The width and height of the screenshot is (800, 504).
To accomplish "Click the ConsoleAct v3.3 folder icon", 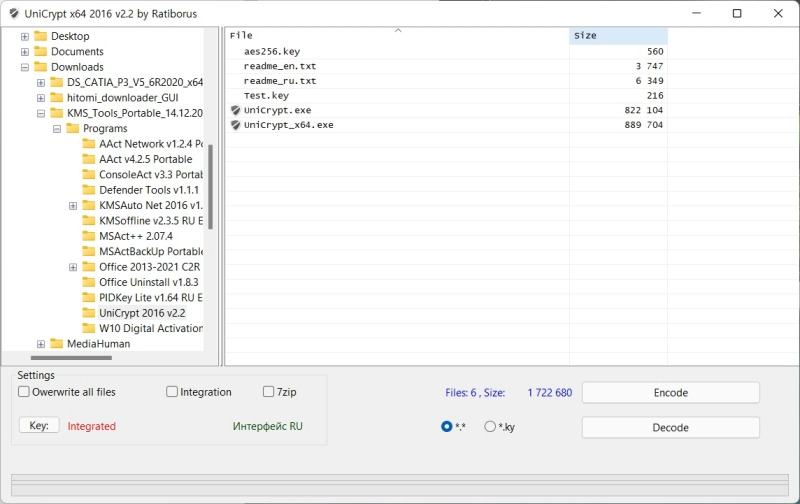I will point(89,174).
